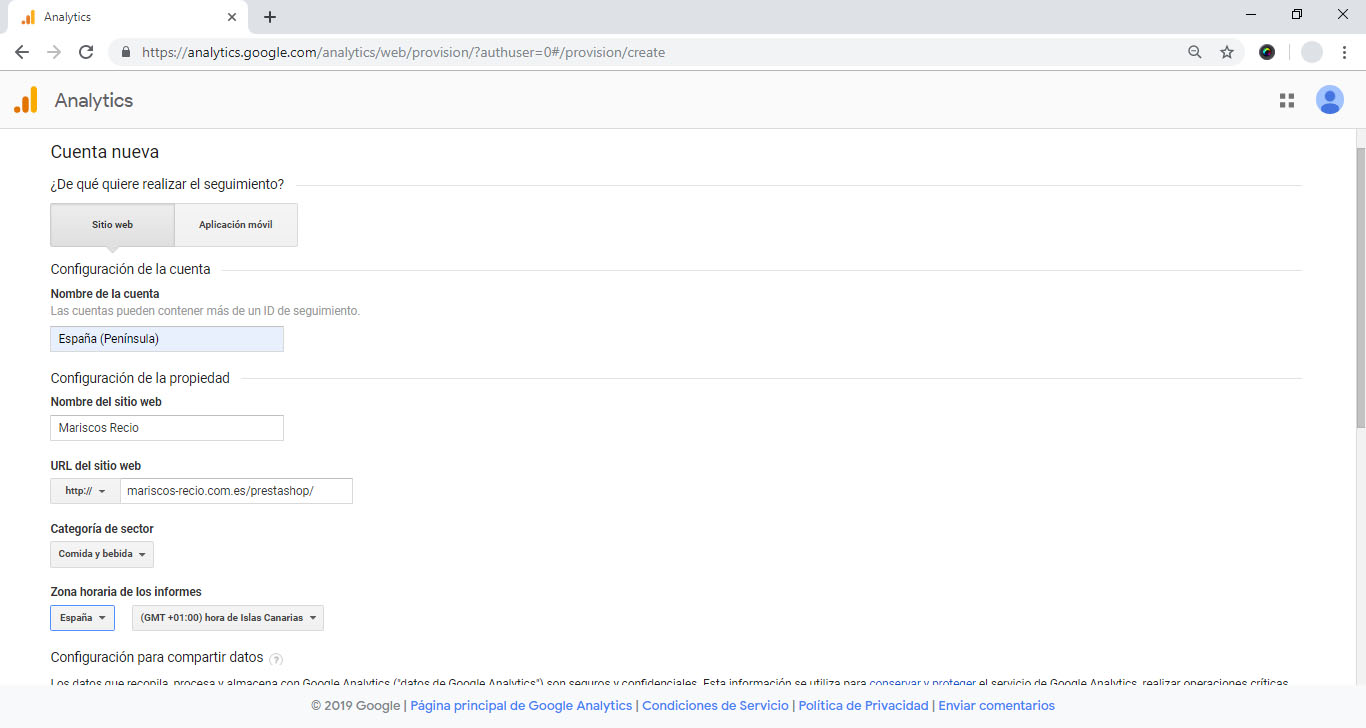The image size is (1366, 728).
Task: Go back to the previous page
Action: (x=22, y=52)
